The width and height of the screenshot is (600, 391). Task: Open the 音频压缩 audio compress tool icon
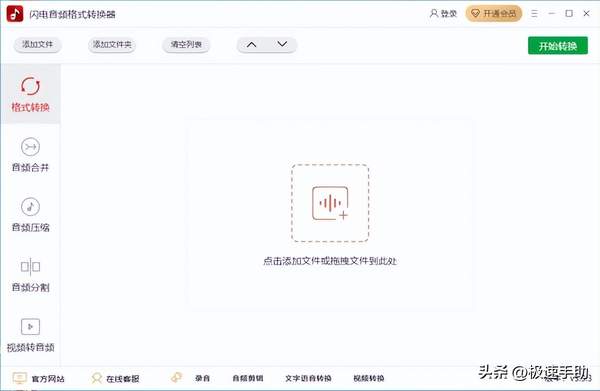click(30, 207)
